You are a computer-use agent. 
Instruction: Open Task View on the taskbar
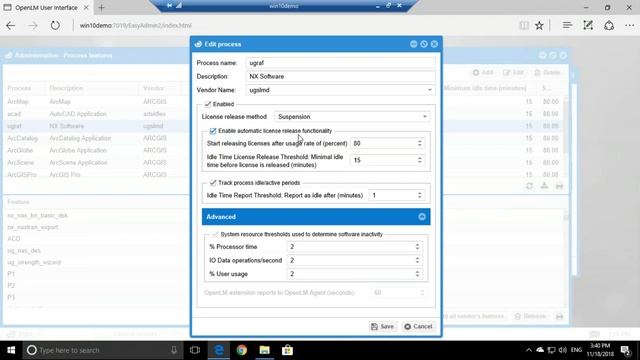tap(195, 350)
